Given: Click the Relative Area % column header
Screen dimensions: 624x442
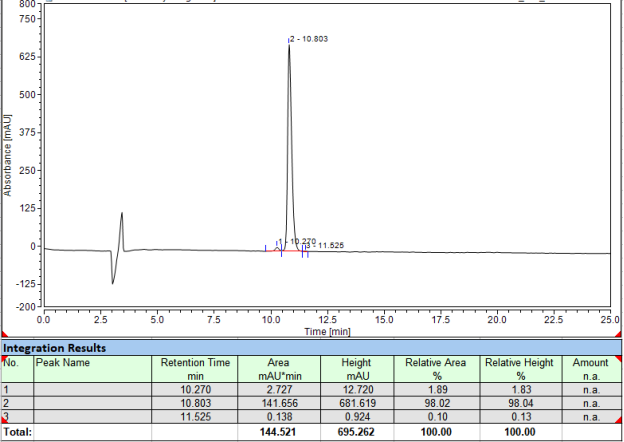Looking at the screenshot, I should (437, 368).
